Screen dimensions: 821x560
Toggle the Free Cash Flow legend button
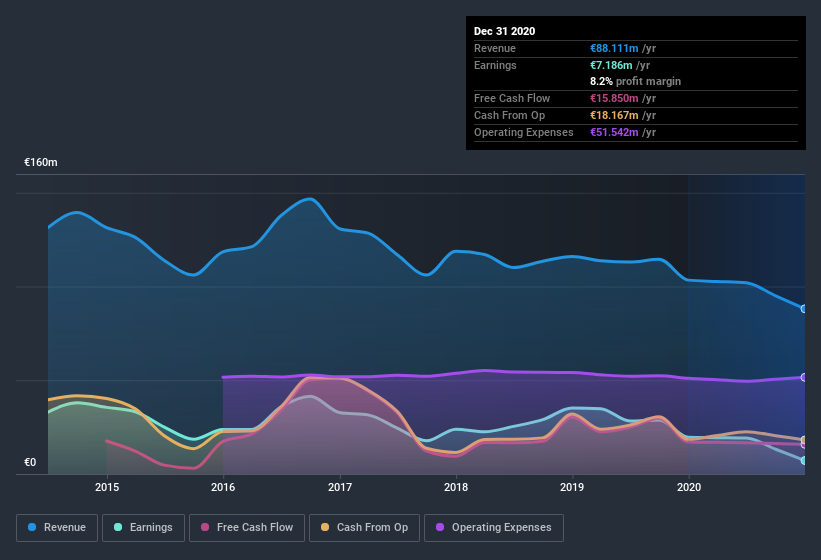[247, 528]
